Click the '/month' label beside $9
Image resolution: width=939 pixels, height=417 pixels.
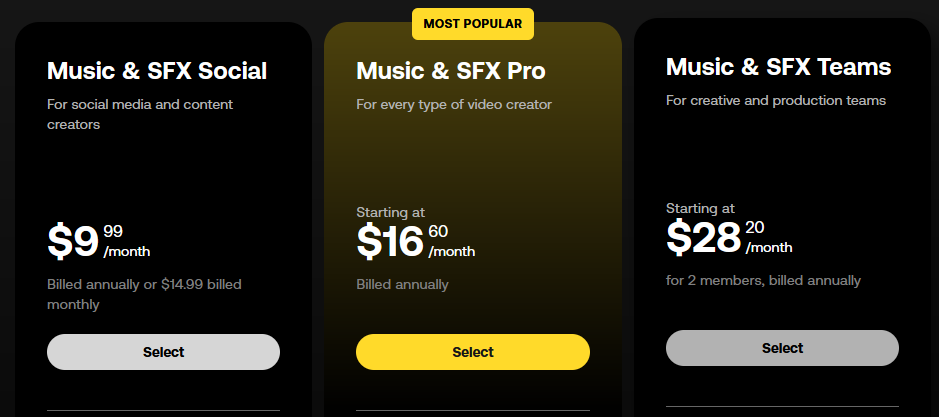[127, 252]
